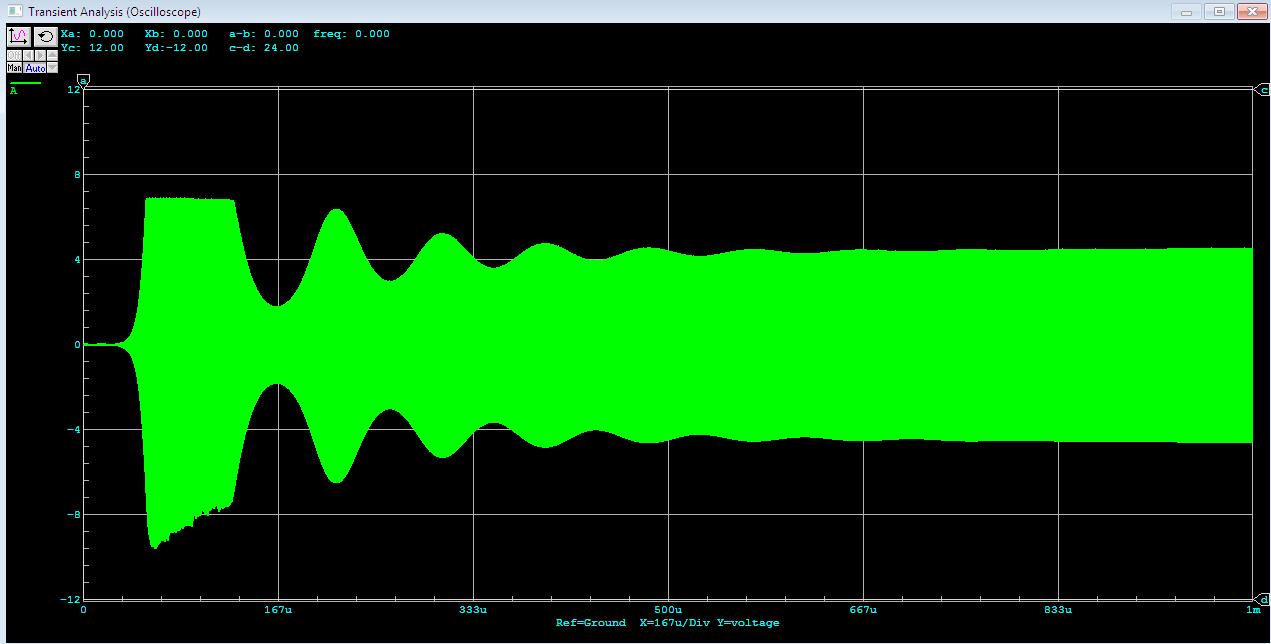Click the waveform axes scaling icon
This screenshot has height=644, width=1271.
click(x=19, y=36)
